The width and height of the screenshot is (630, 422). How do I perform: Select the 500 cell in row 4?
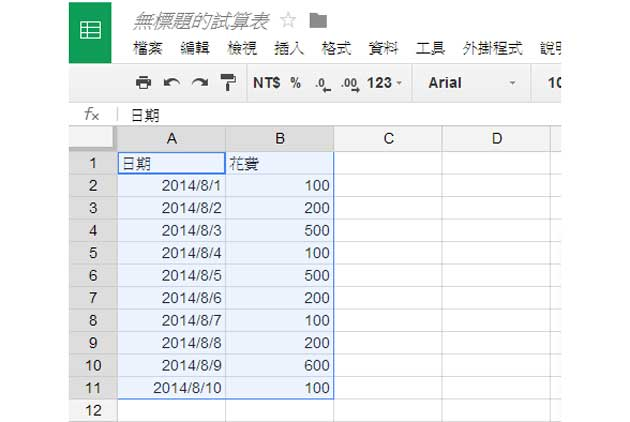[x=280, y=231]
